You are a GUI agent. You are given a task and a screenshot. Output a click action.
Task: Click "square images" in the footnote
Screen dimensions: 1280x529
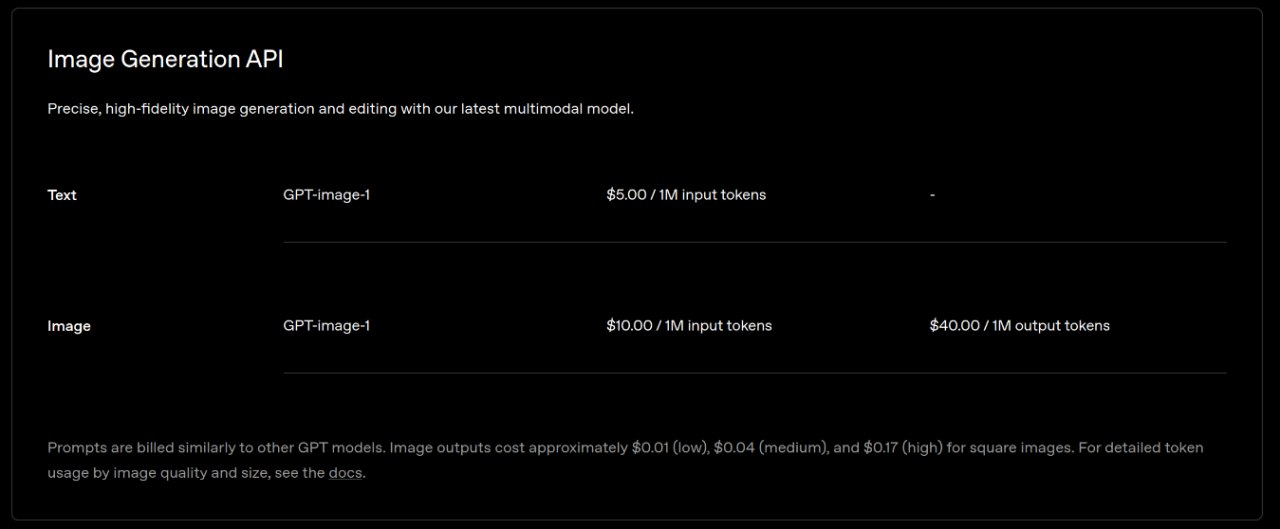[1022, 448]
